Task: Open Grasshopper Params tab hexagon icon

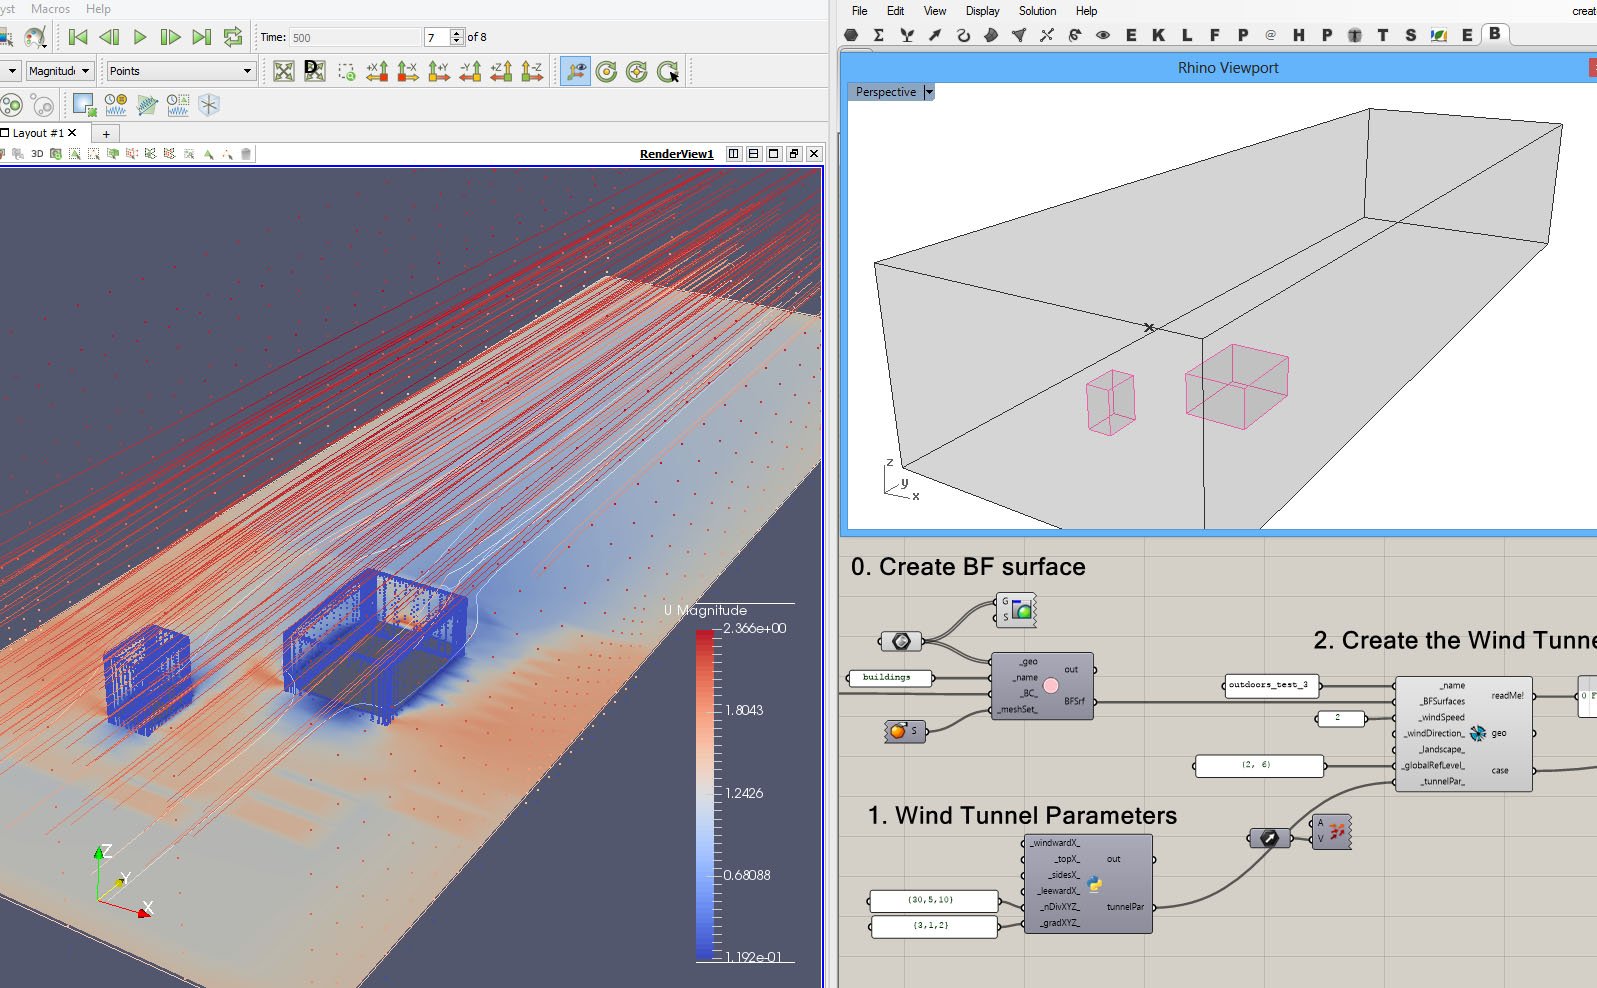Action: (851, 35)
